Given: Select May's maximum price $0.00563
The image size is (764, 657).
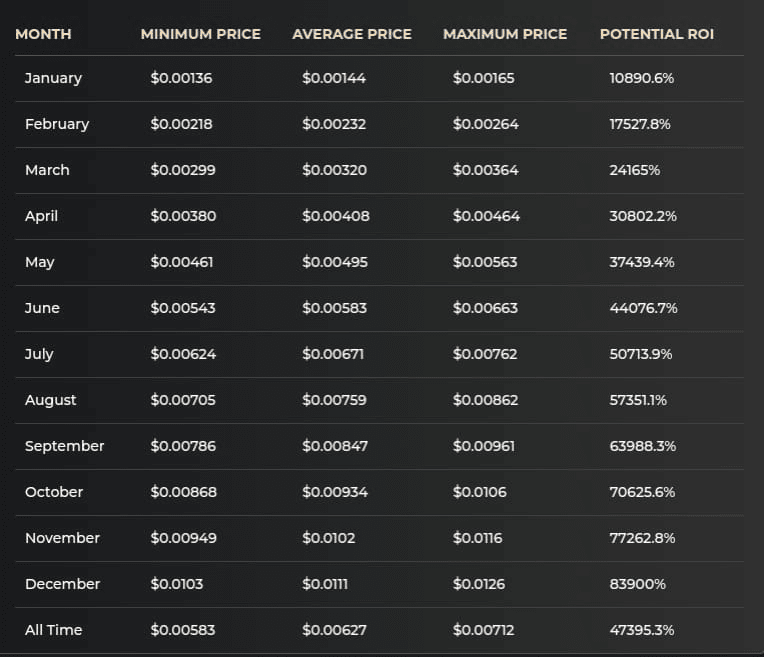Looking at the screenshot, I should pyautogui.click(x=485, y=262).
